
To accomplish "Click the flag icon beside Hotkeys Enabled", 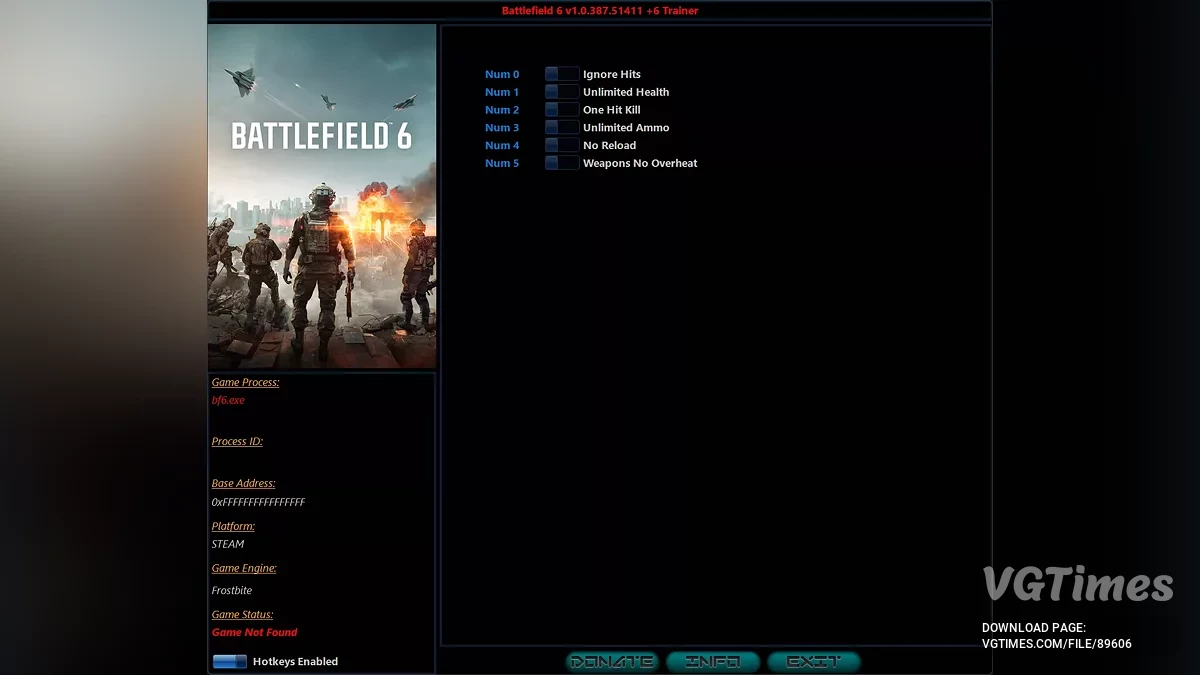I will click(230, 661).
